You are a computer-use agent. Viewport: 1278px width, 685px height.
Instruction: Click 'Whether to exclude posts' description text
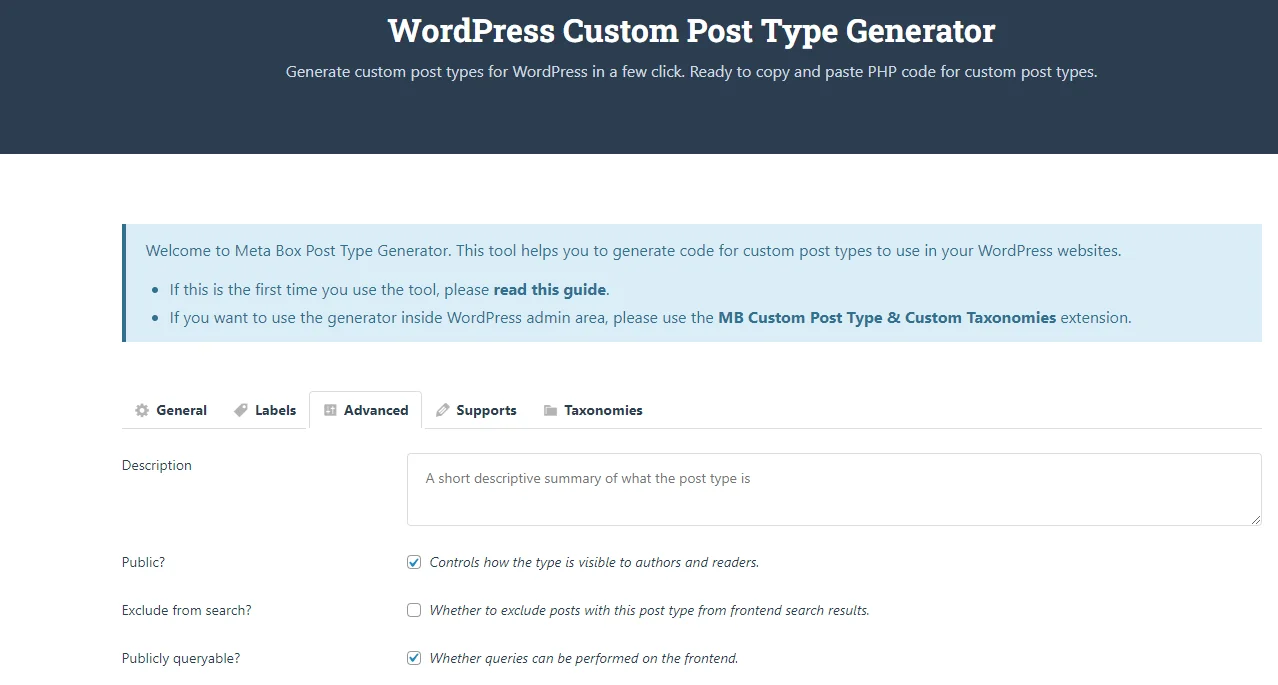(x=649, y=610)
